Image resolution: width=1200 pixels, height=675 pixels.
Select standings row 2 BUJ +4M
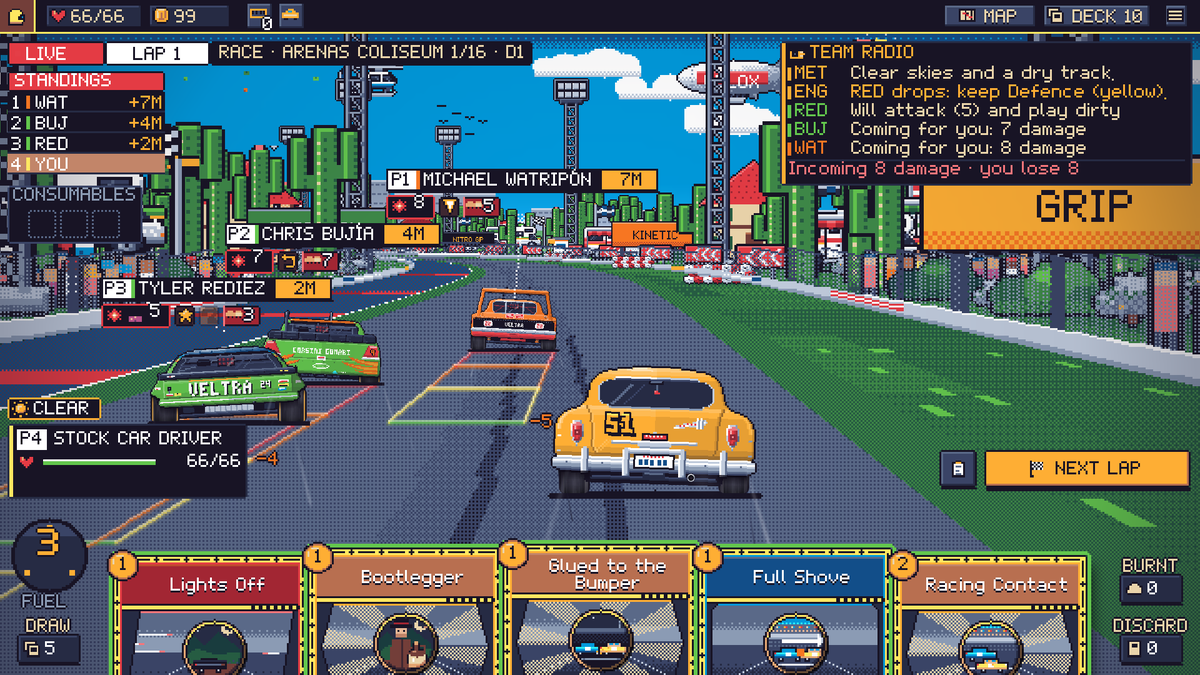pos(86,122)
